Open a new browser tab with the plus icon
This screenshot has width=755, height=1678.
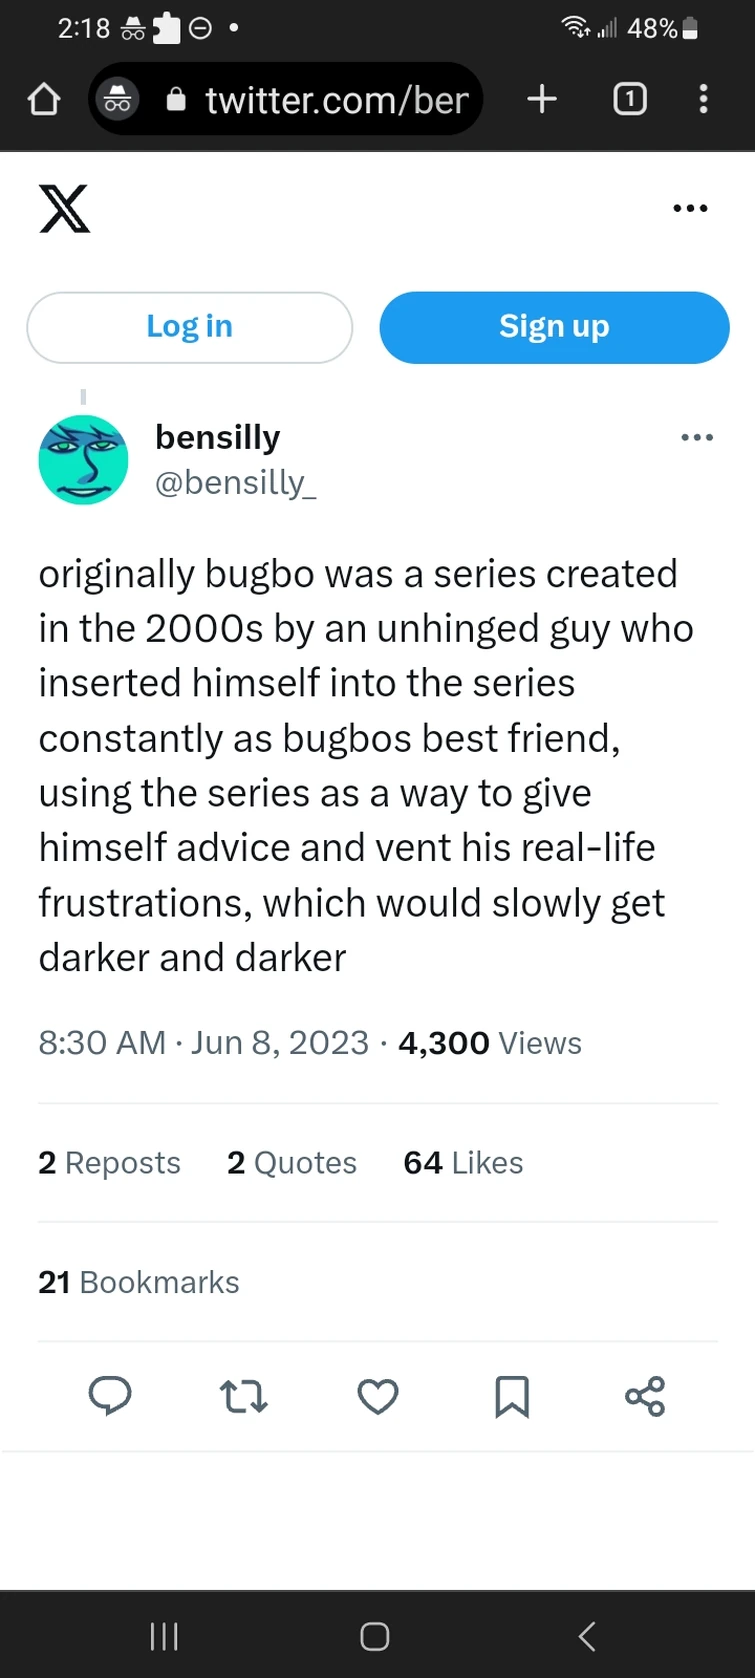[541, 99]
